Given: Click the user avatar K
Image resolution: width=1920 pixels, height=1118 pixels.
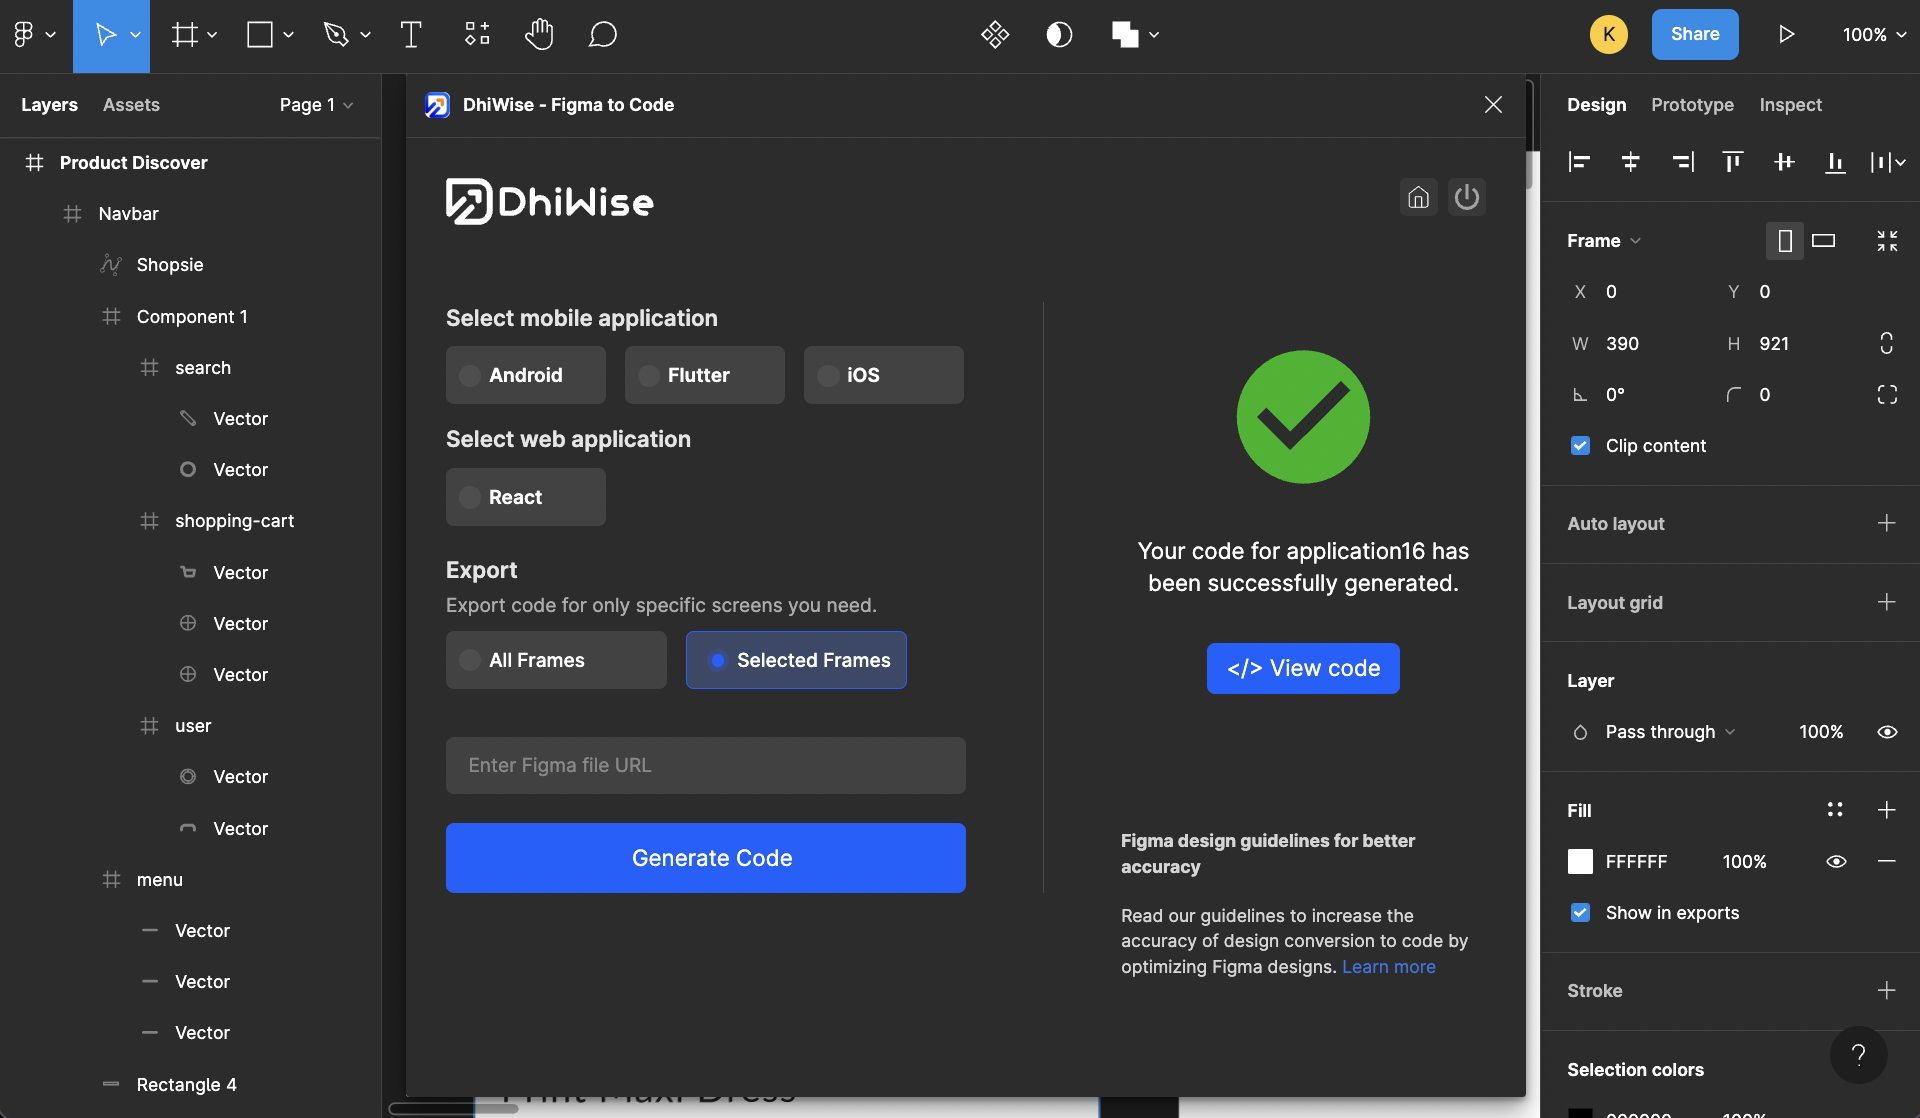Looking at the screenshot, I should pos(1608,35).
